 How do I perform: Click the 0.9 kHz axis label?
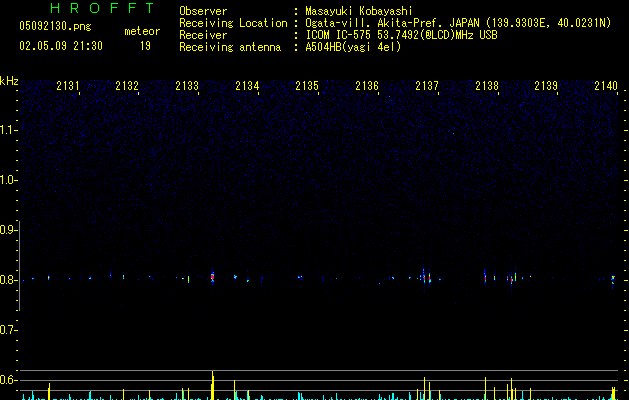tap(8, 230)
